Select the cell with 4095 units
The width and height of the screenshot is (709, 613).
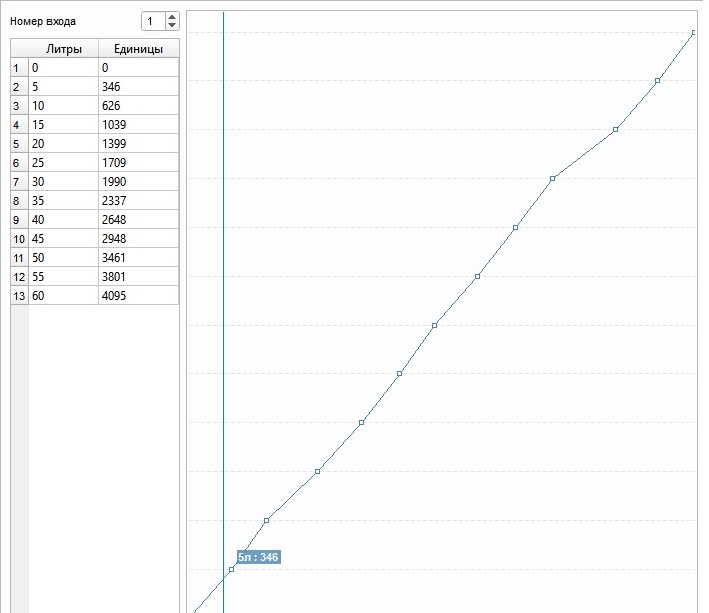coord(138,295)
